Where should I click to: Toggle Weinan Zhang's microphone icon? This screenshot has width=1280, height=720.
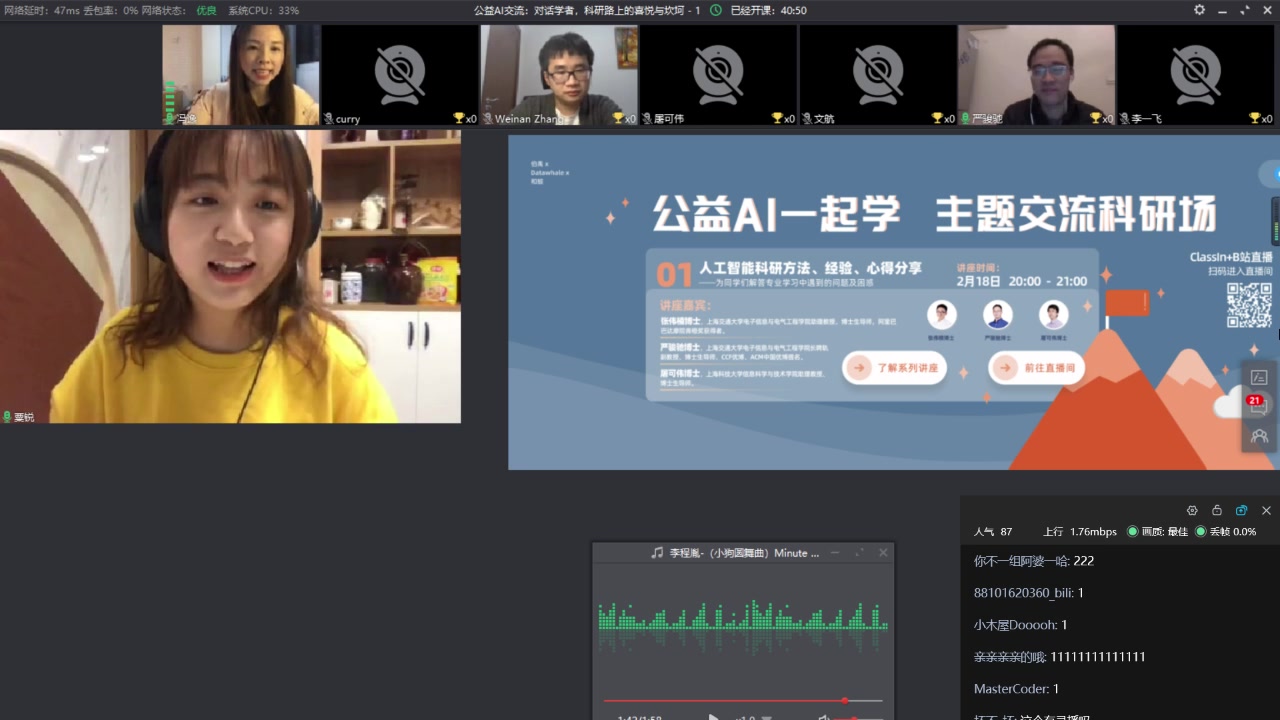tap(487, 118)
